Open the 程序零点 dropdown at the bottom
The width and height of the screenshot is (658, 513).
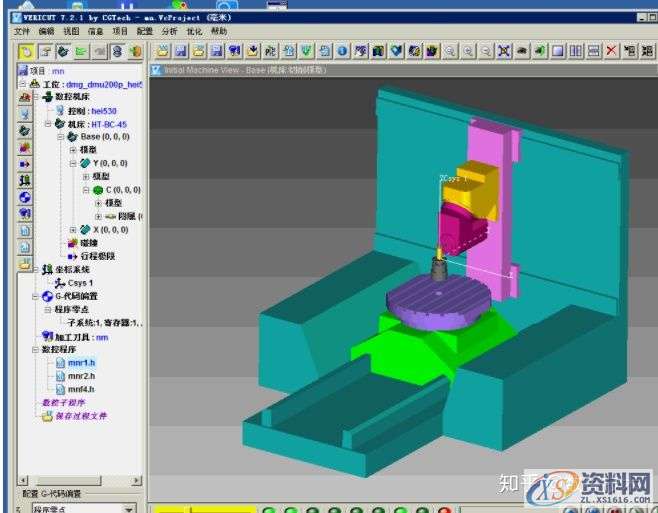(129, 508)
